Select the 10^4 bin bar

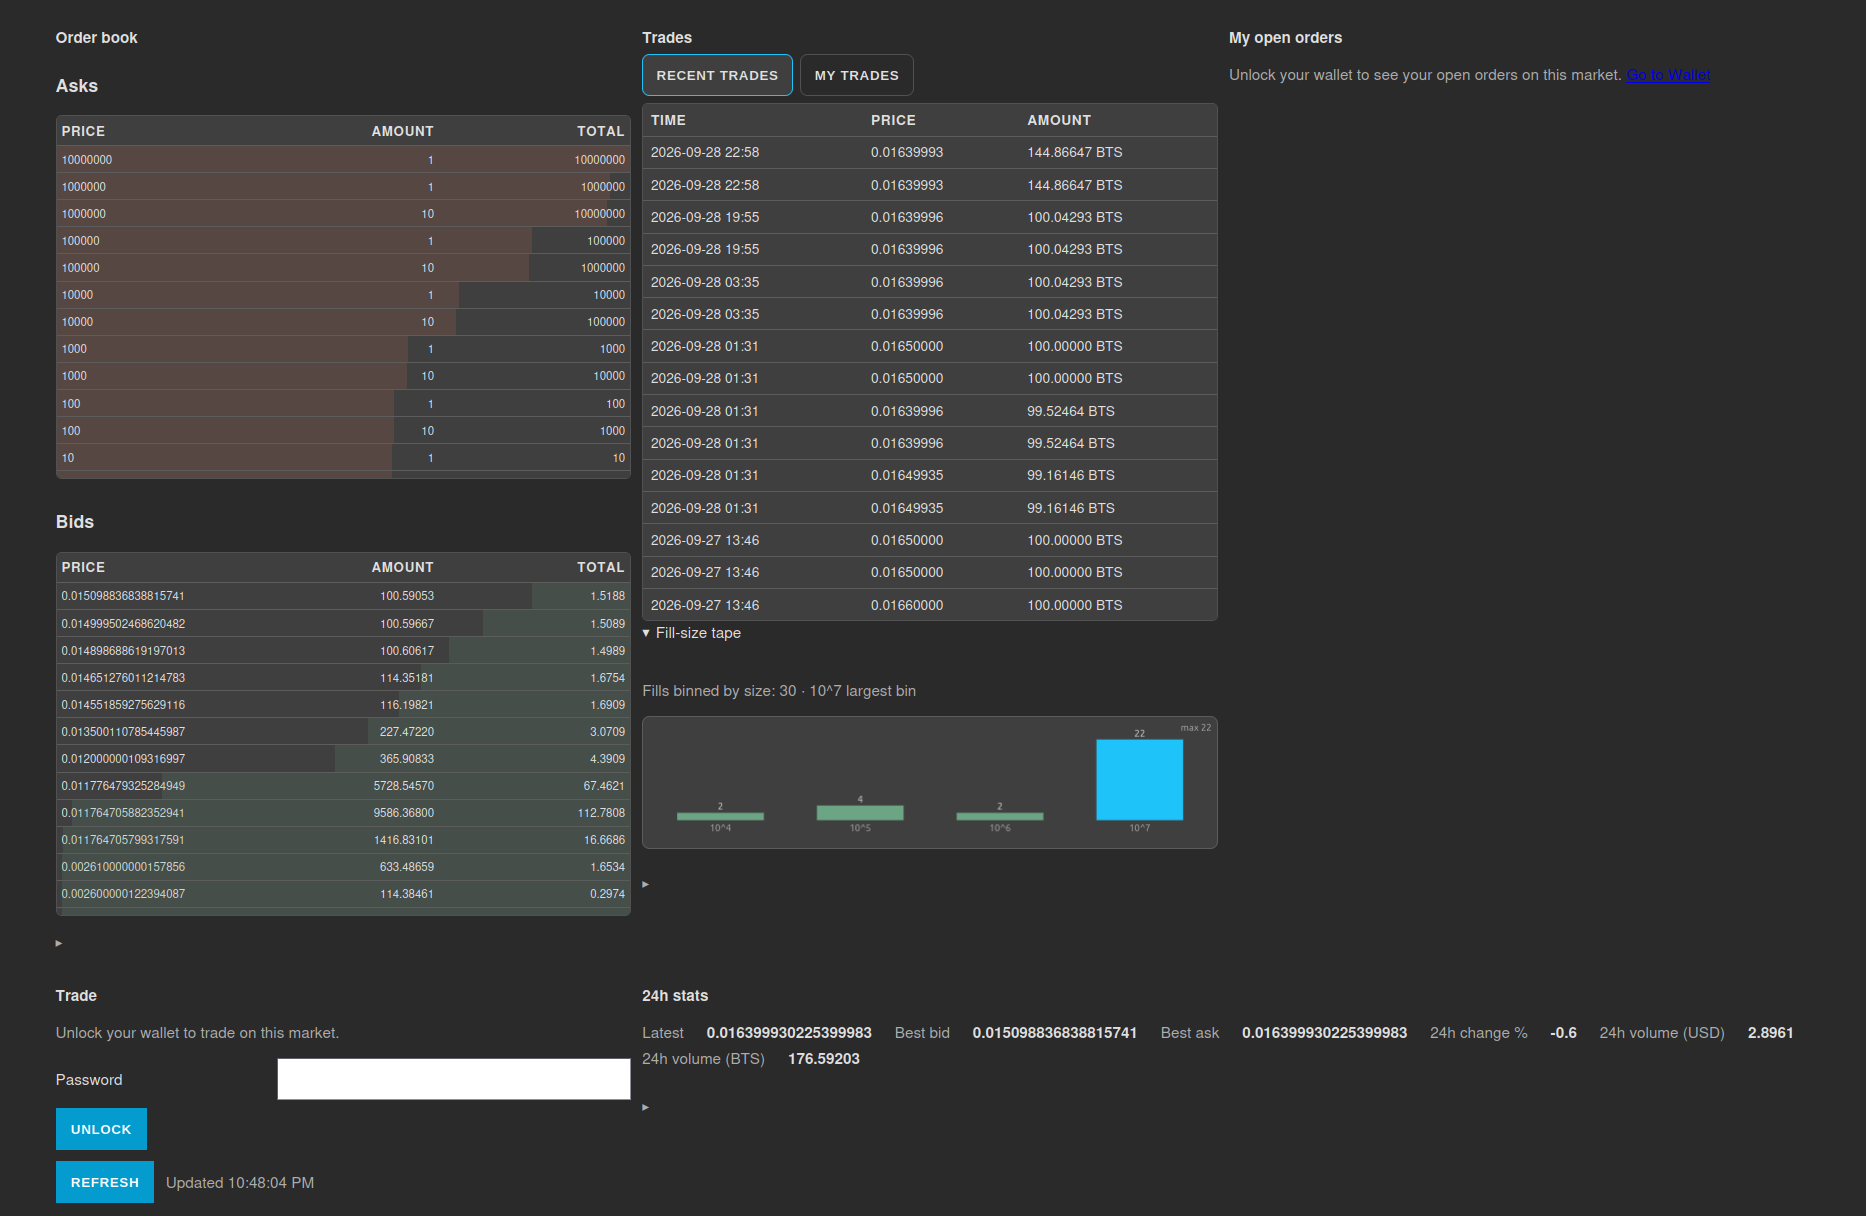(720, 816)
